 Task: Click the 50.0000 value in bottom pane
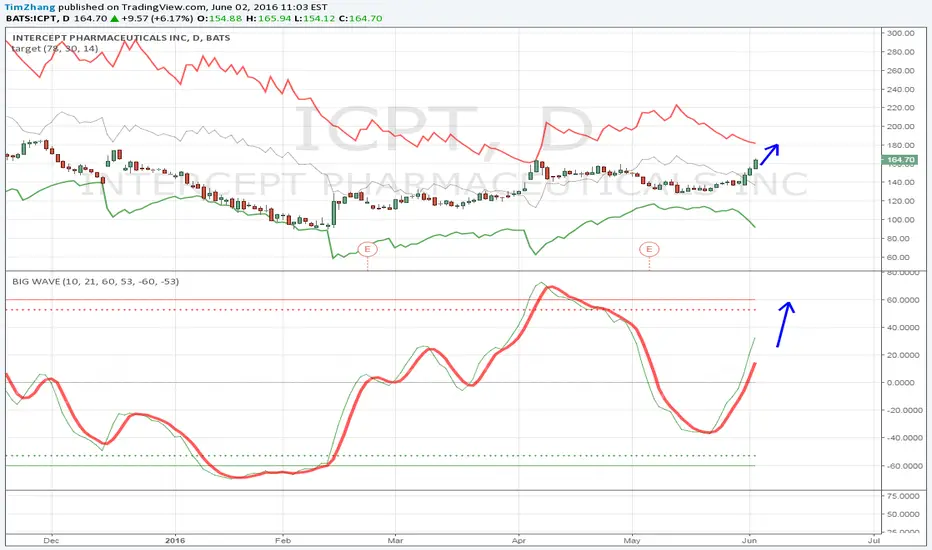tap(903, 514)
